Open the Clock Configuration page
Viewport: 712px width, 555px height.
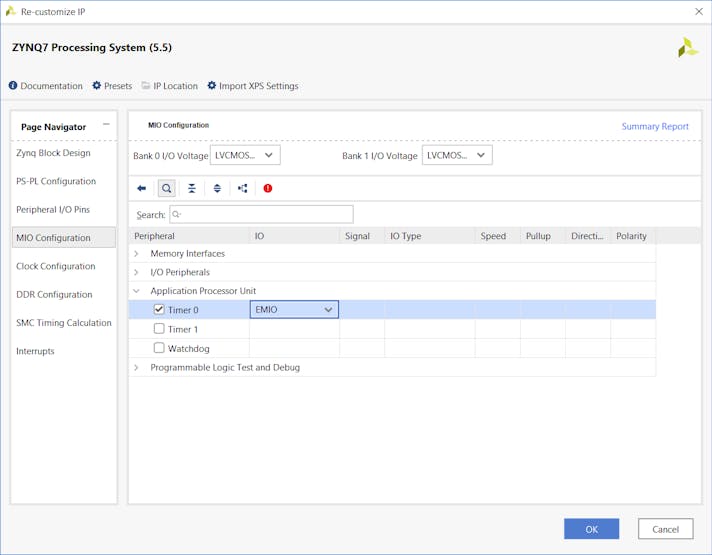(55, 266)
